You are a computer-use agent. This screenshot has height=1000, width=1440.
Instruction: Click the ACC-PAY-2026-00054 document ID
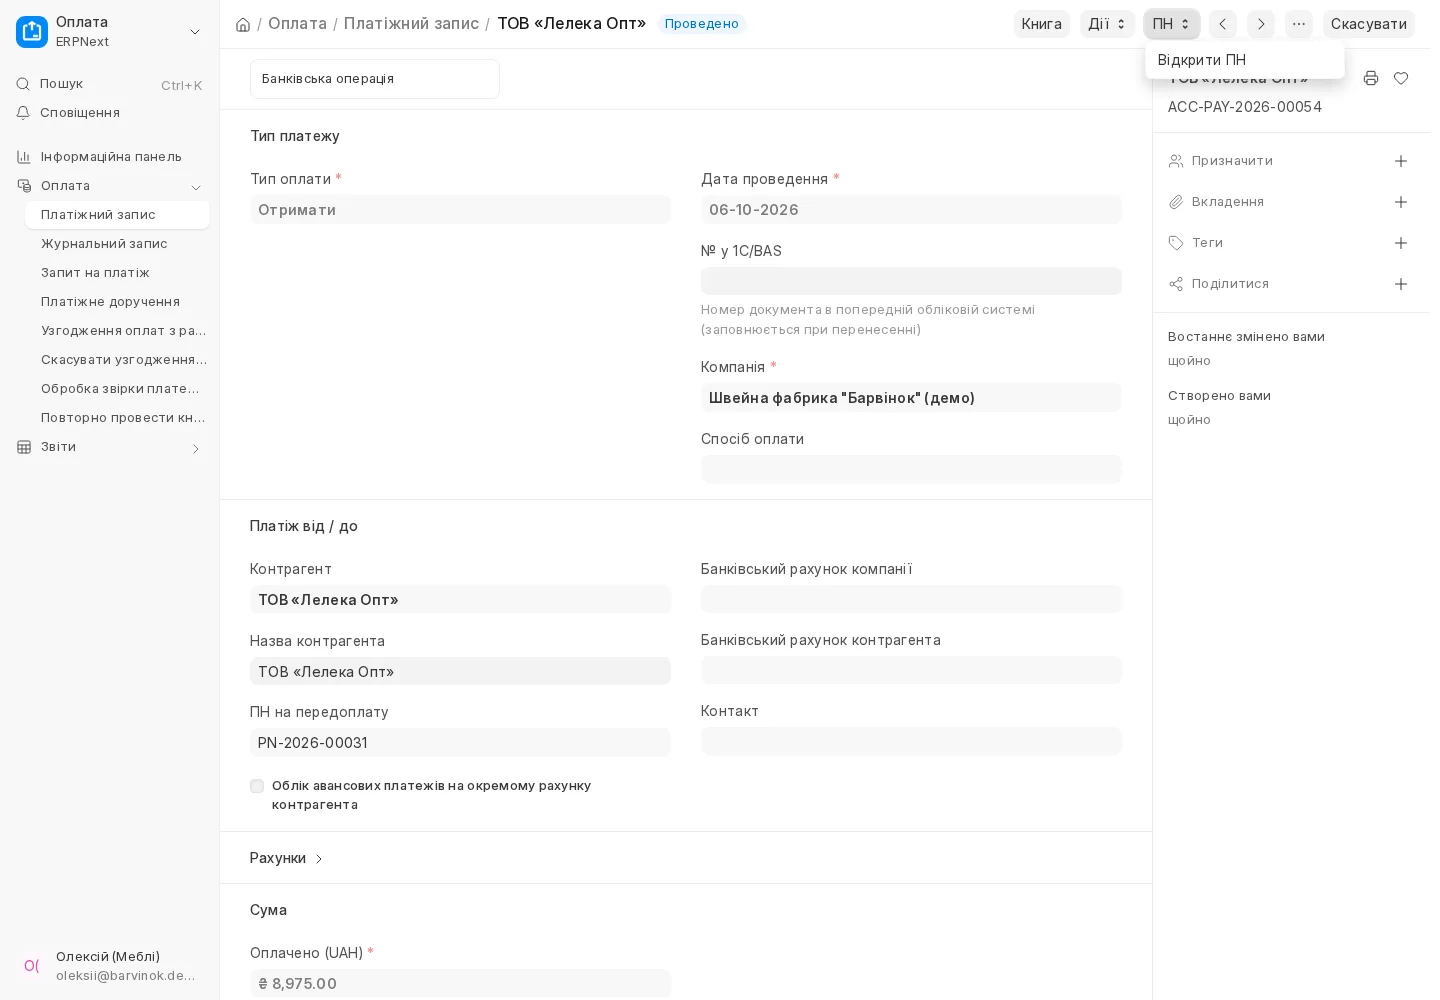(x=1245, y=107)
